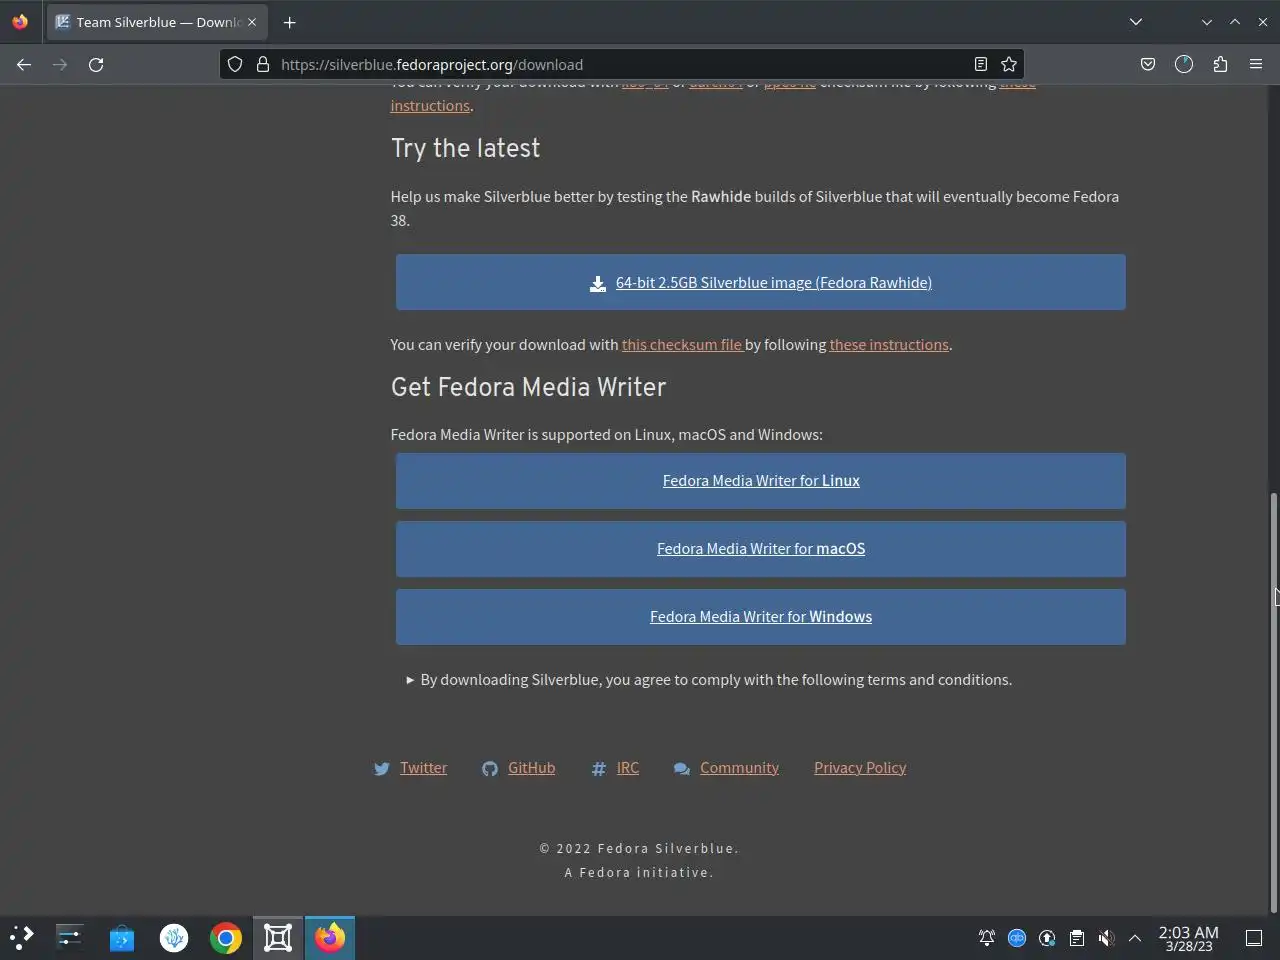Click the Community chat bubbles icon
The width and height of the screenshot is (1280, 960).
[x=682, y=769]
